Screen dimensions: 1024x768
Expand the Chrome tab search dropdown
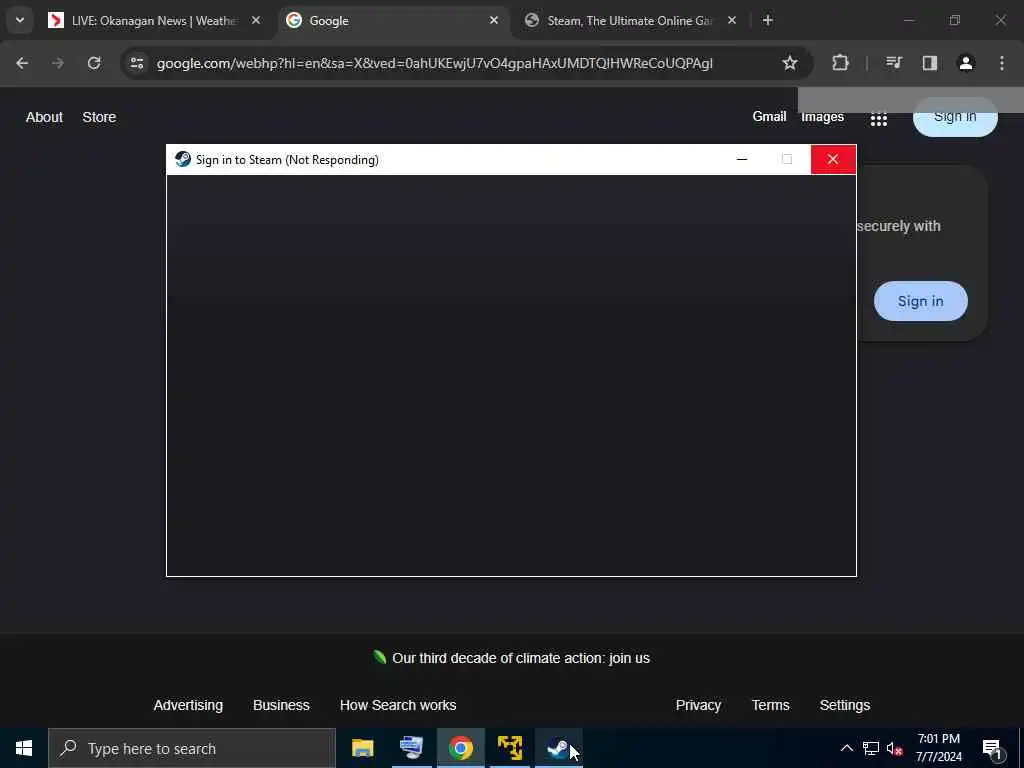pyautogui.click(x=20, y=20)
